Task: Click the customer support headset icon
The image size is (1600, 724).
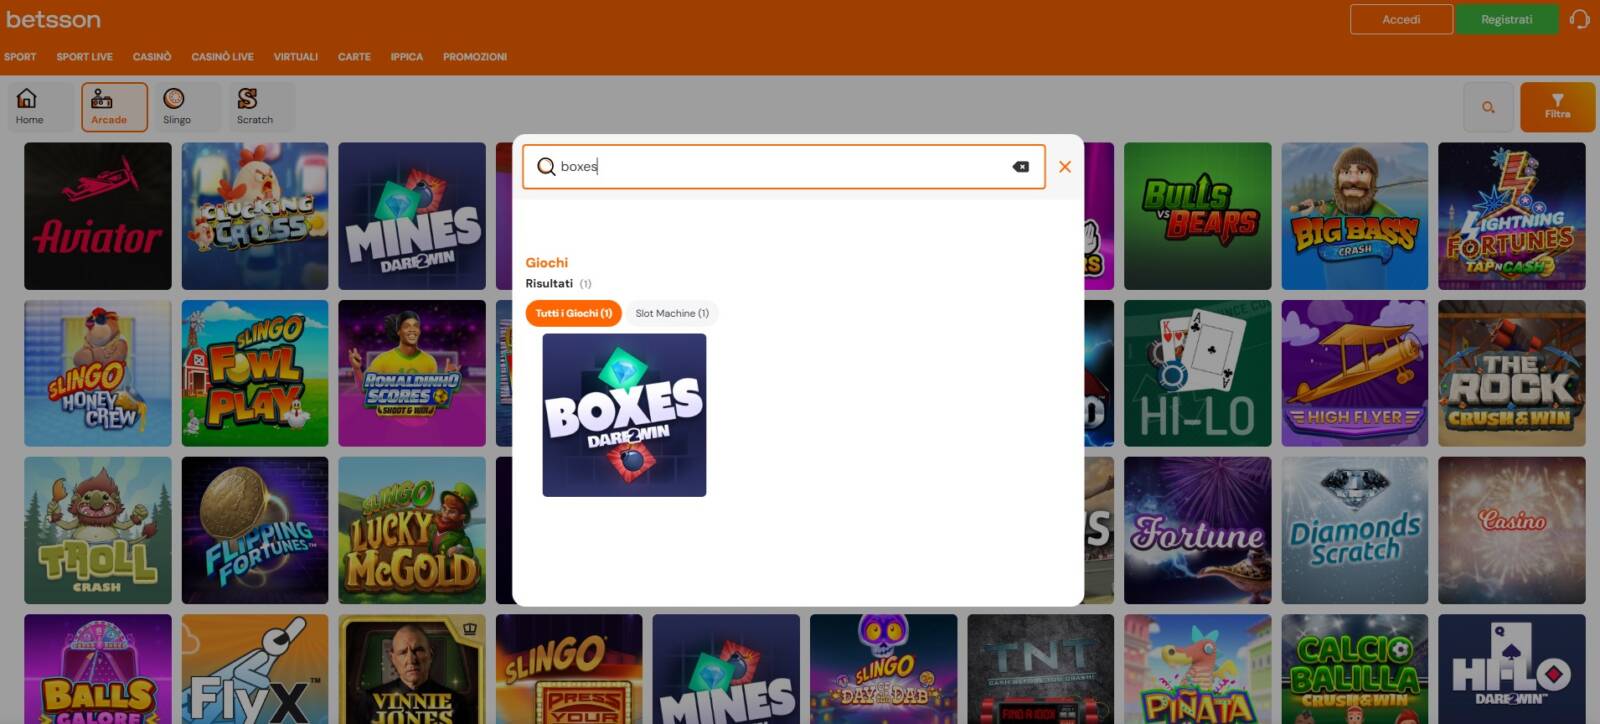Action: point(1580,19)
